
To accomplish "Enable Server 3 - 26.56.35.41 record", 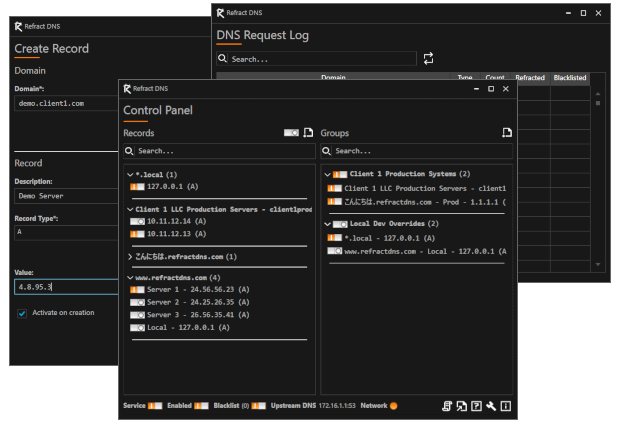I will [x=137, y=315].
